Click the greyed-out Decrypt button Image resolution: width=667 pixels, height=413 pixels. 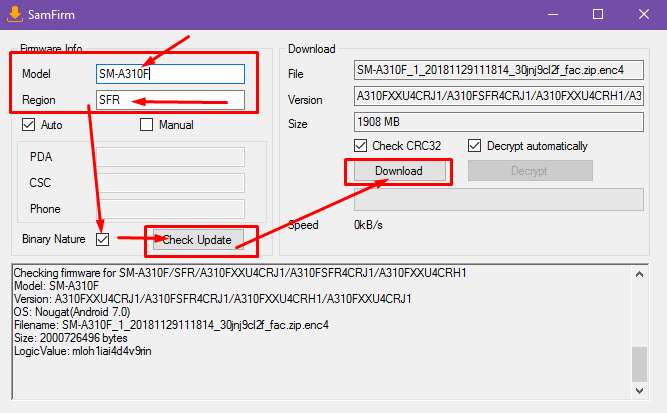pos(530,171)
